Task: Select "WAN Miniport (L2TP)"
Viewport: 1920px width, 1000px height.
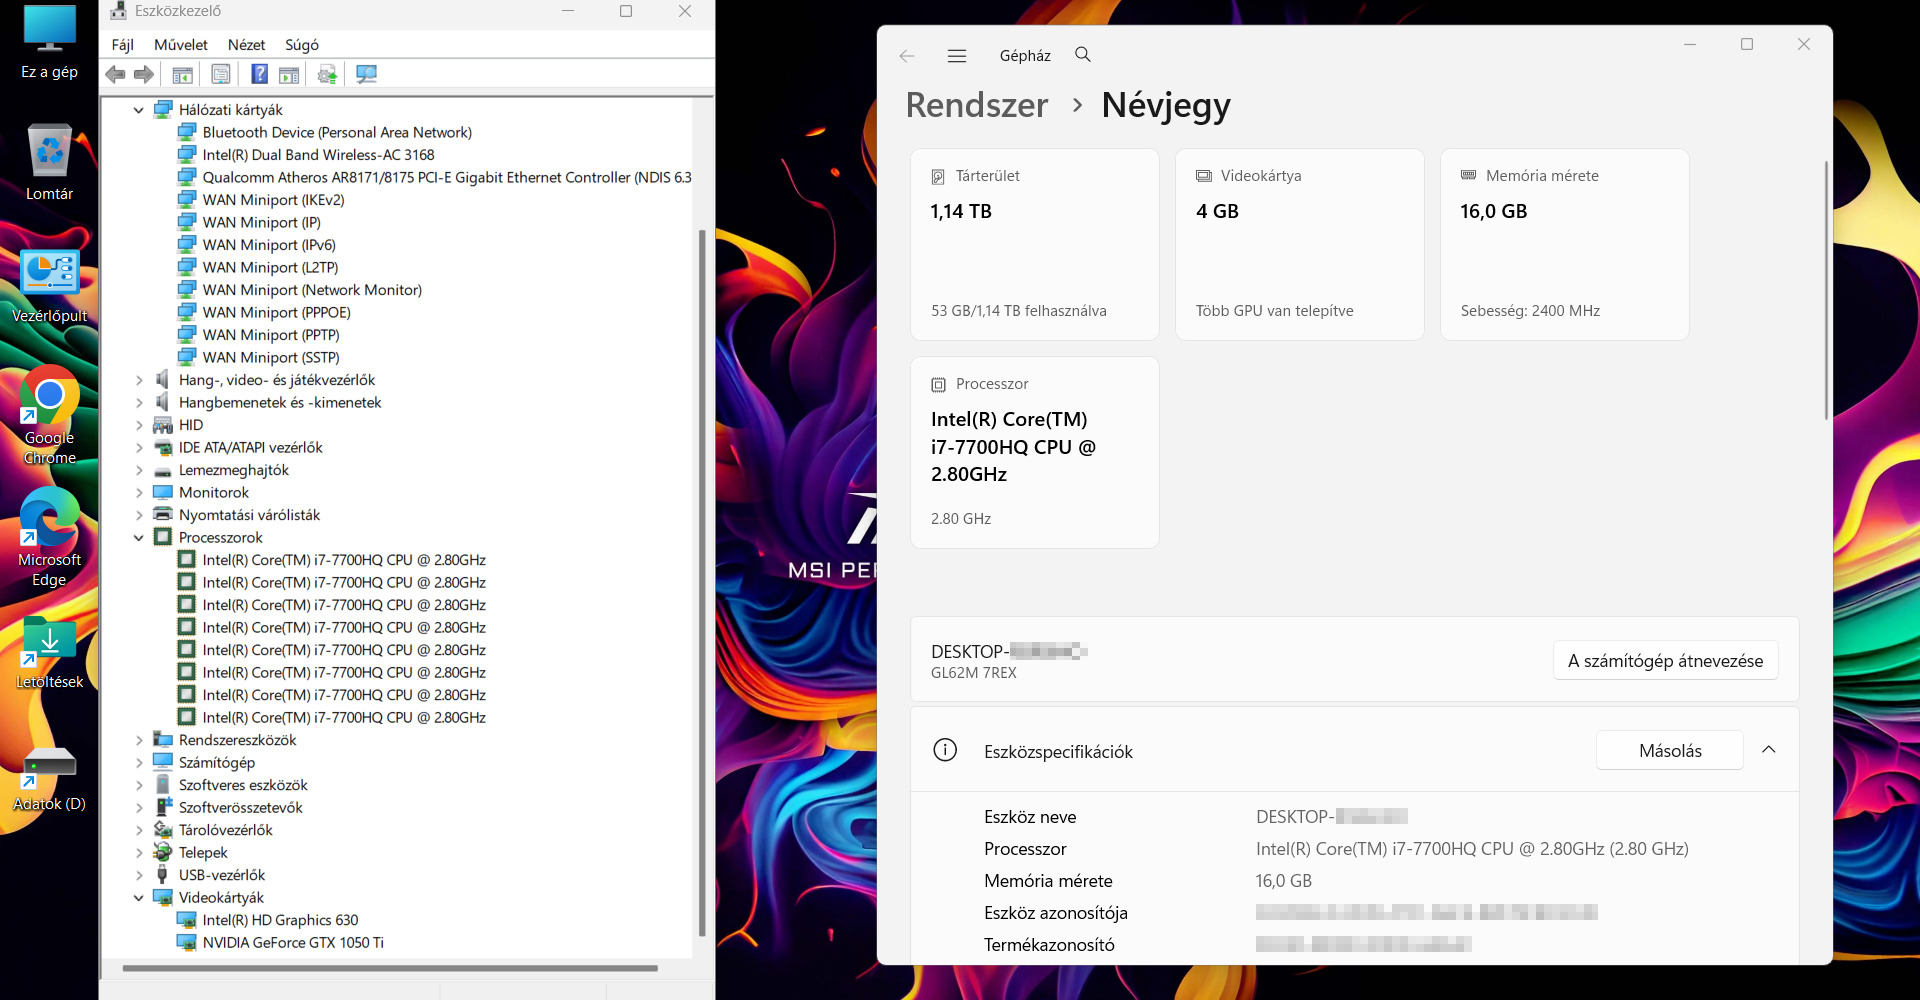Action: pos(270,268)
